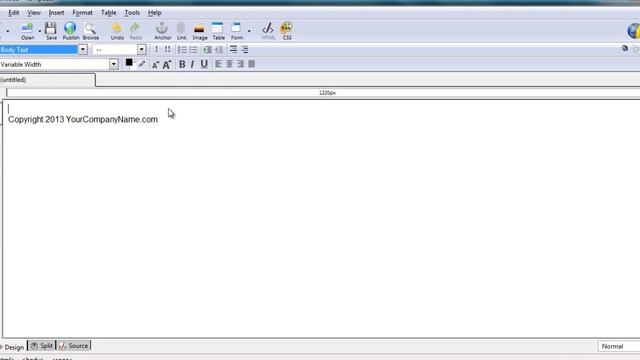Switch to Split view tab
This screenshot has height=360, width=640.
pos(42,346)
